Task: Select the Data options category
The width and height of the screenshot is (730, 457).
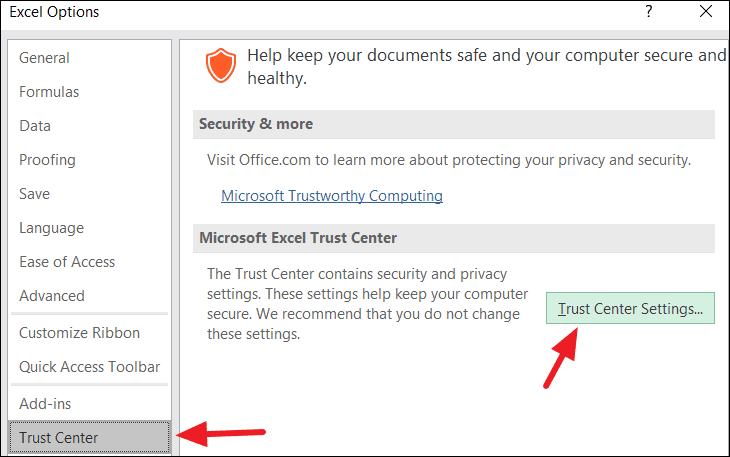Action: coord(35,126)
